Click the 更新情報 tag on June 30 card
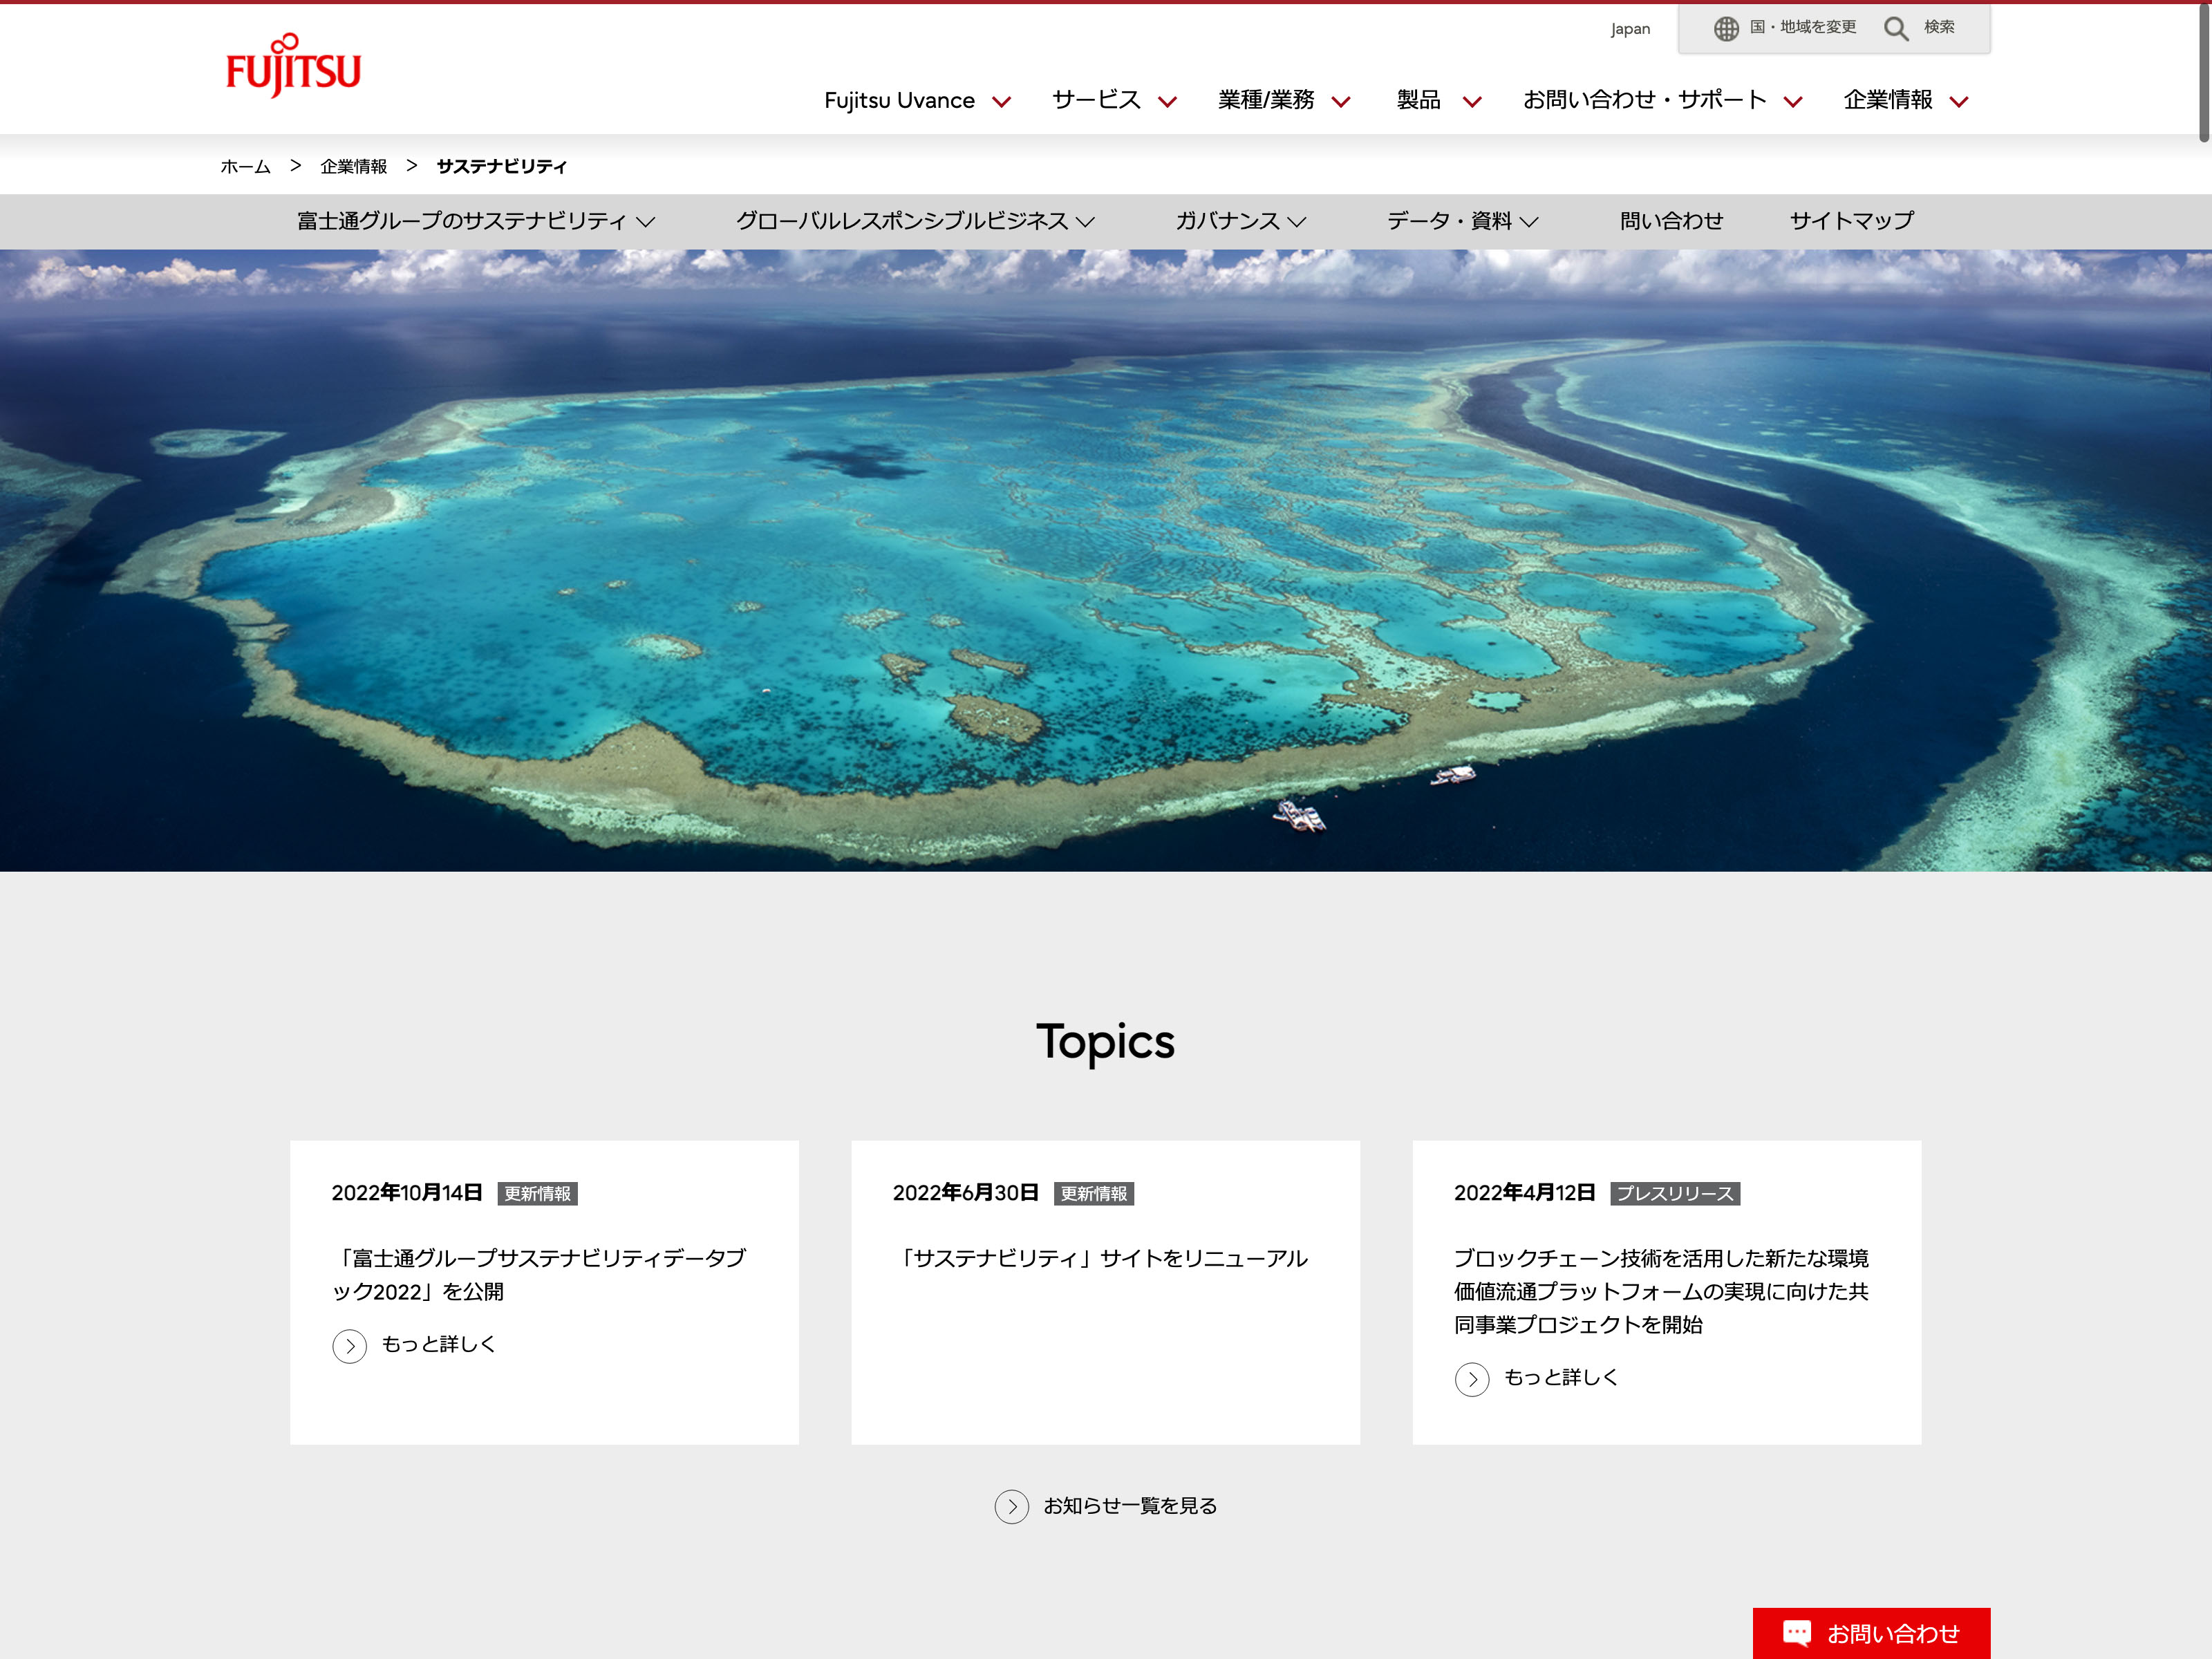2212x1659 pixels. coord(1093,1193)
